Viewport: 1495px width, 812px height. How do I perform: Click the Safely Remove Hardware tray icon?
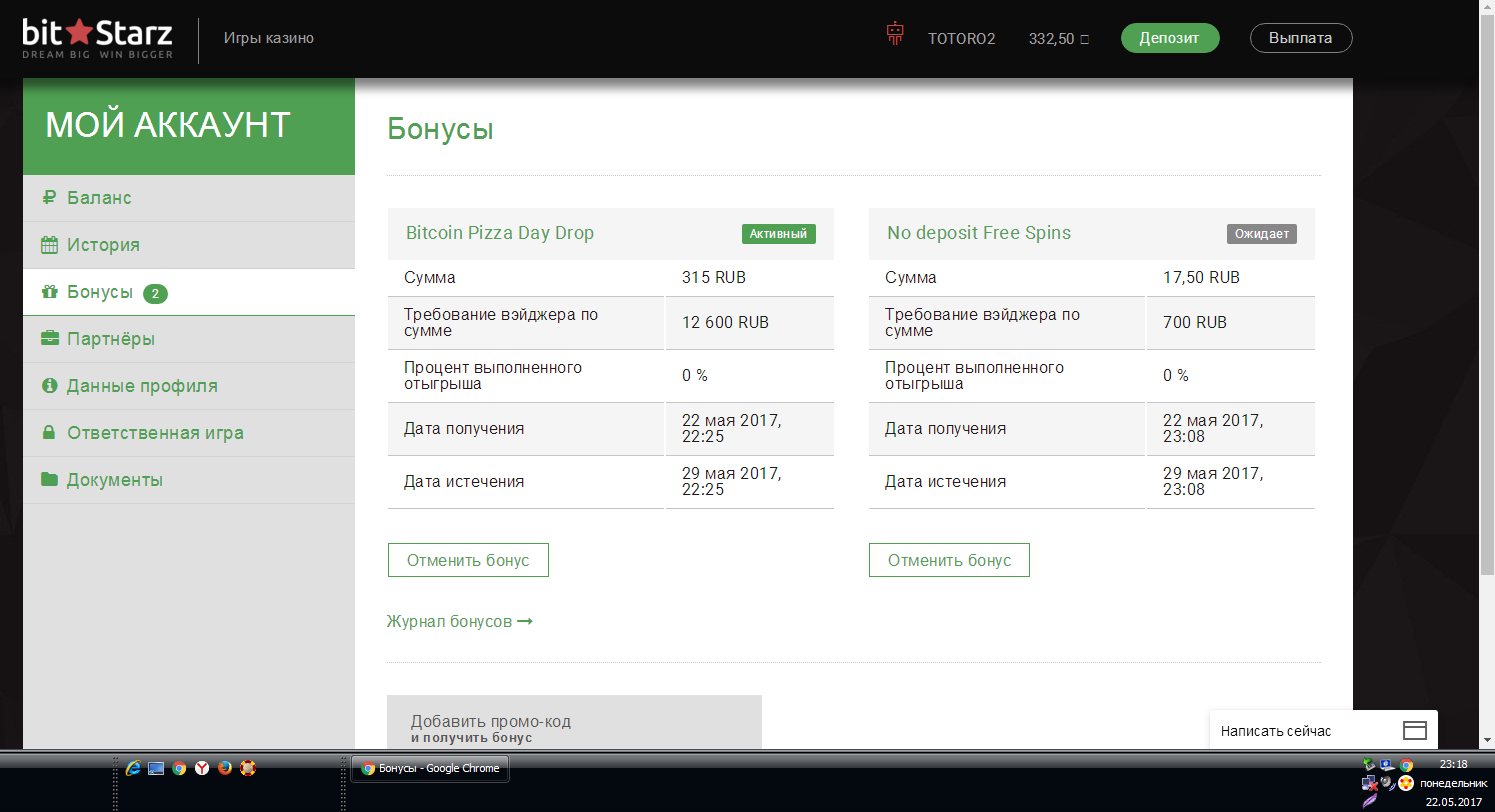point(1369,765)
